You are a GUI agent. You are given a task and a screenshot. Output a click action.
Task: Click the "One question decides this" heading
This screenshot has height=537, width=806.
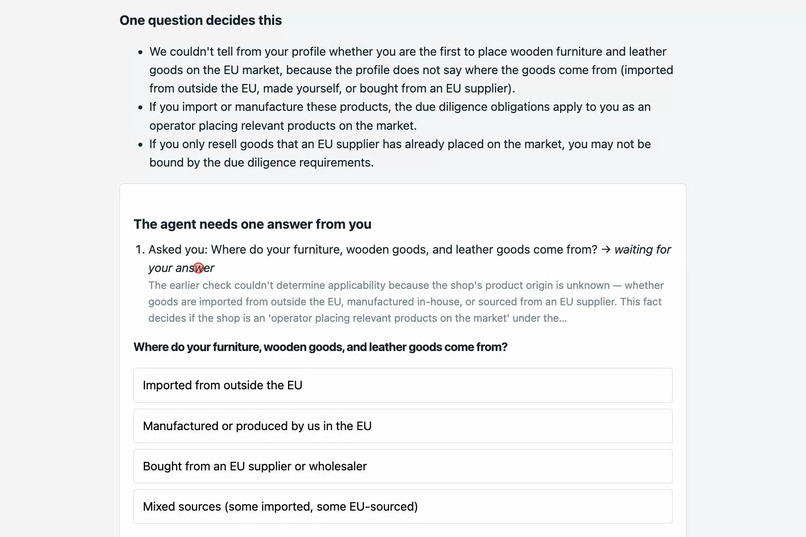click(x=200, y=21)
